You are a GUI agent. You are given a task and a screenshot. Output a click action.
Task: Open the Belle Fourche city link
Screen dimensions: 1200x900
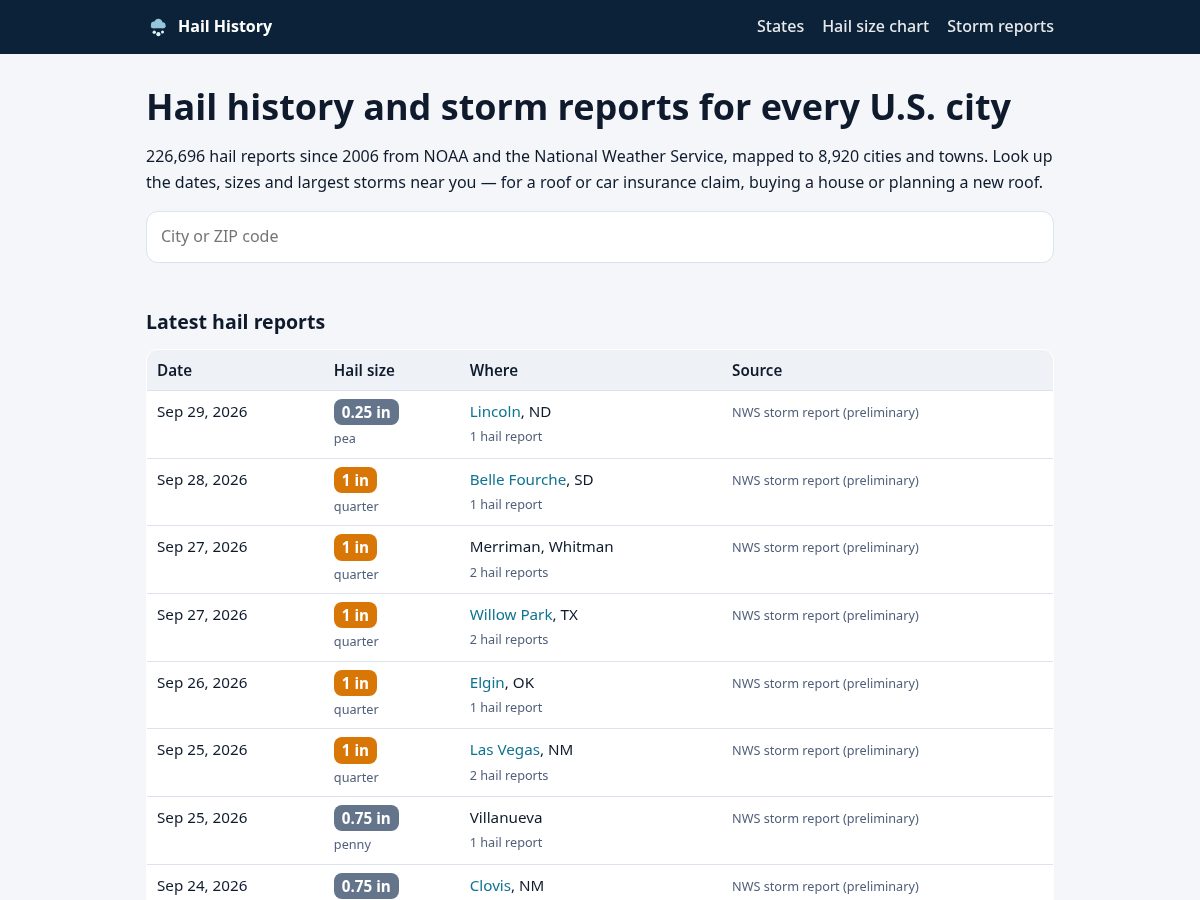(518, 480)
